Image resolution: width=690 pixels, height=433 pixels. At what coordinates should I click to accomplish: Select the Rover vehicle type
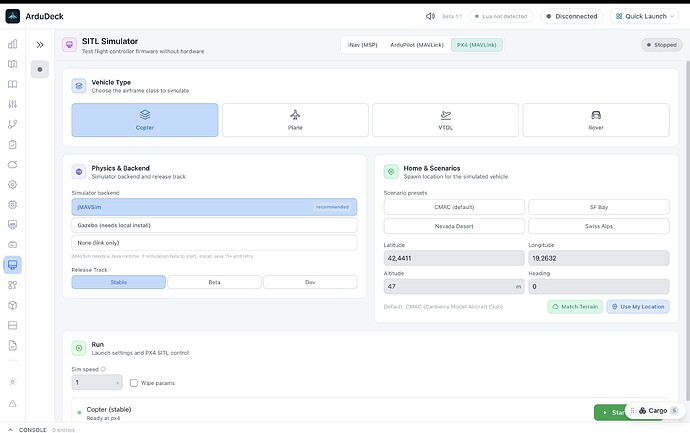click(596, 120)
